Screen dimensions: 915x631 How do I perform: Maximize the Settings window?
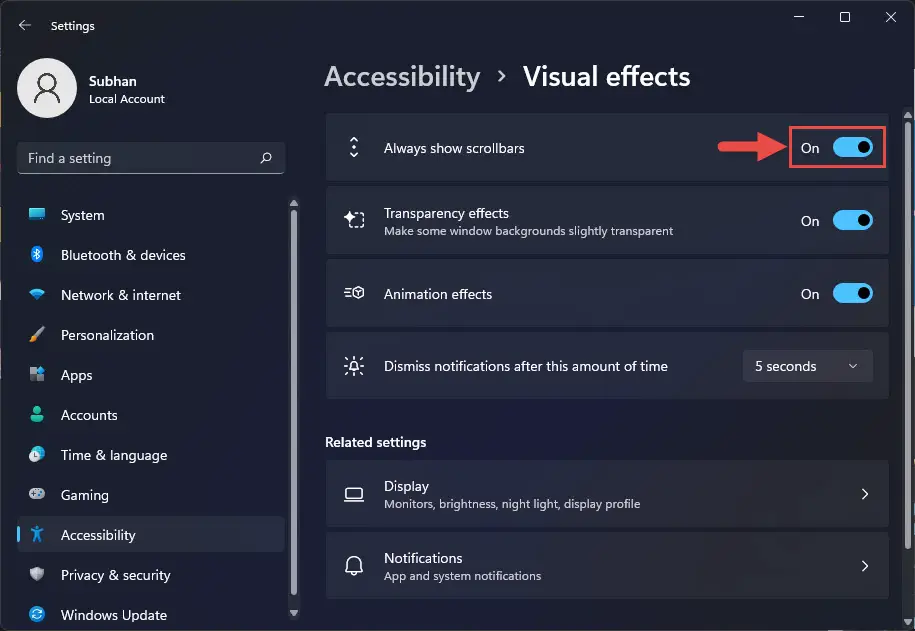[844, 17]
